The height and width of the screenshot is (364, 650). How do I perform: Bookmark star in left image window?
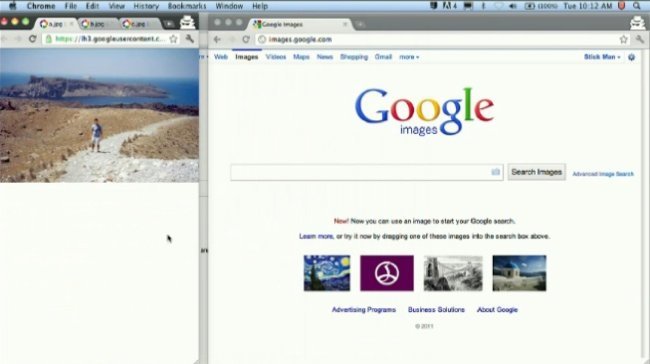click(173, 39)
